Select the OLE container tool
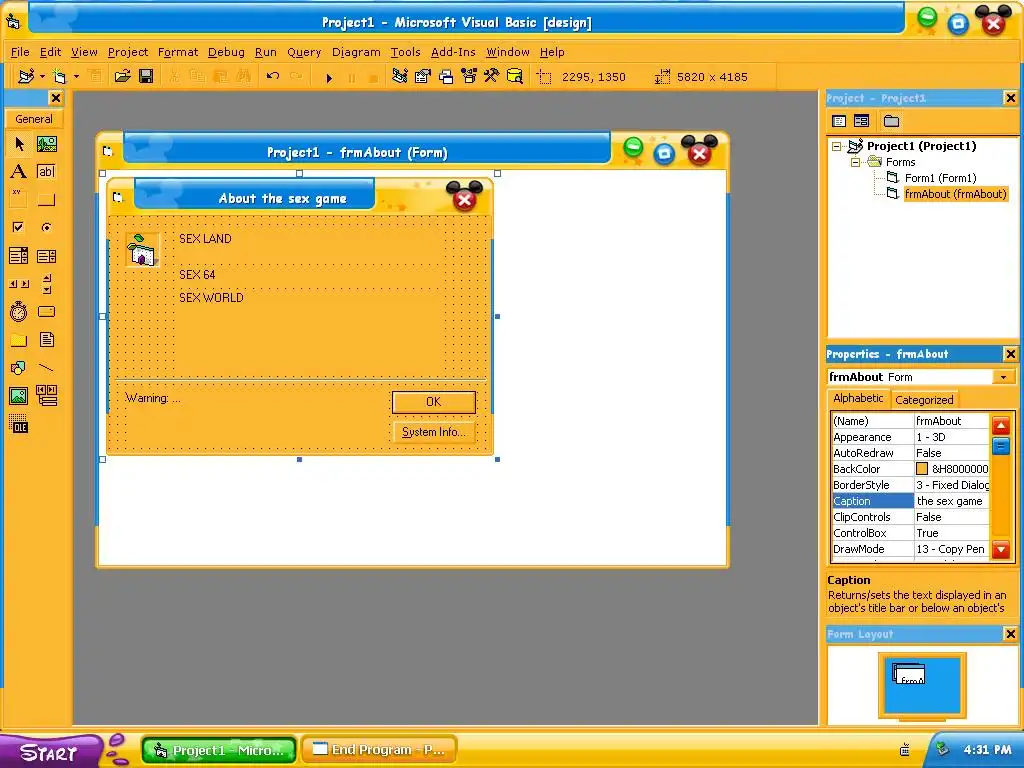Viewport: 1024px width, 768px height. pyautogui.click(x=19, y=424)
